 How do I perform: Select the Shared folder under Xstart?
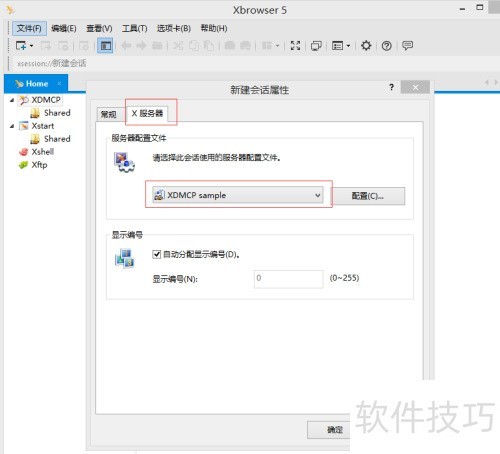(x=57, y=139)
